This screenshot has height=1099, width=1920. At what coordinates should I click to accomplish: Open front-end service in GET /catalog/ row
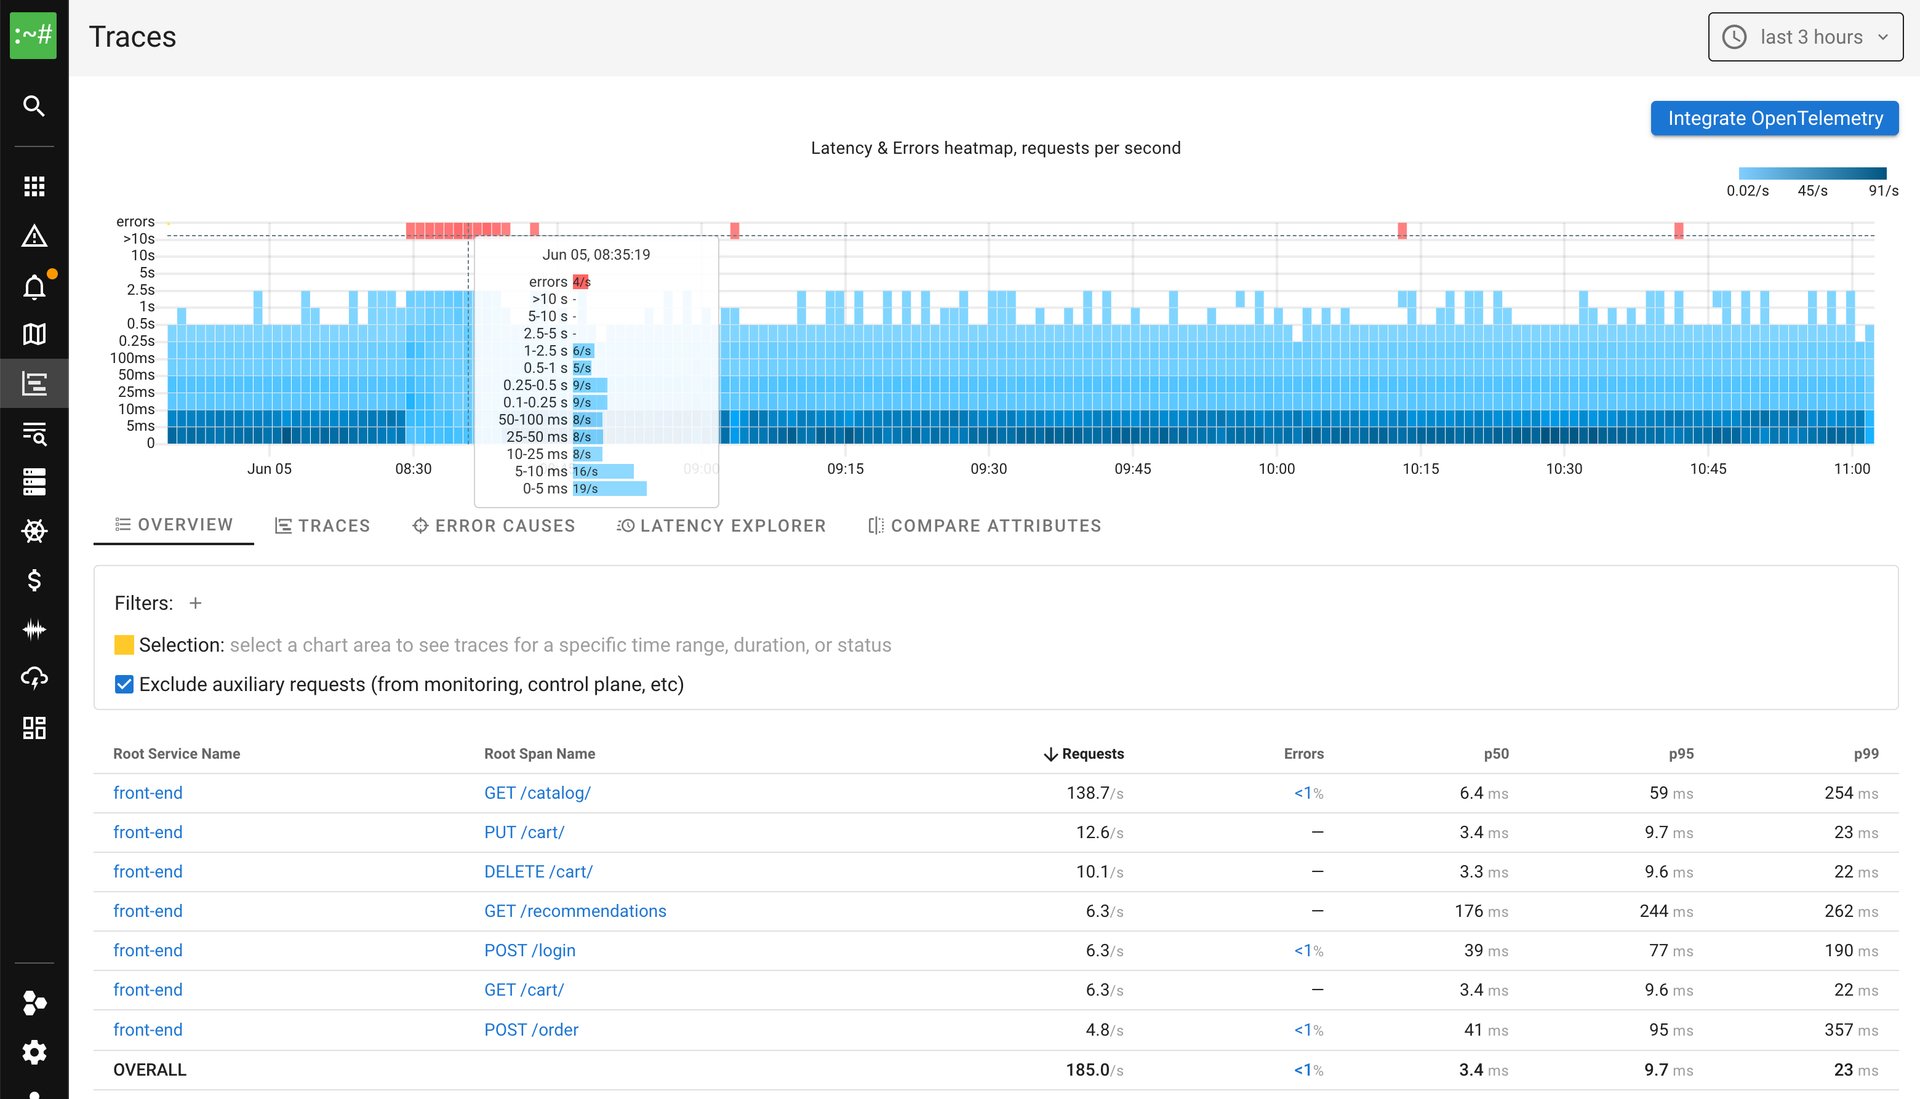click(x=148, y=793)
